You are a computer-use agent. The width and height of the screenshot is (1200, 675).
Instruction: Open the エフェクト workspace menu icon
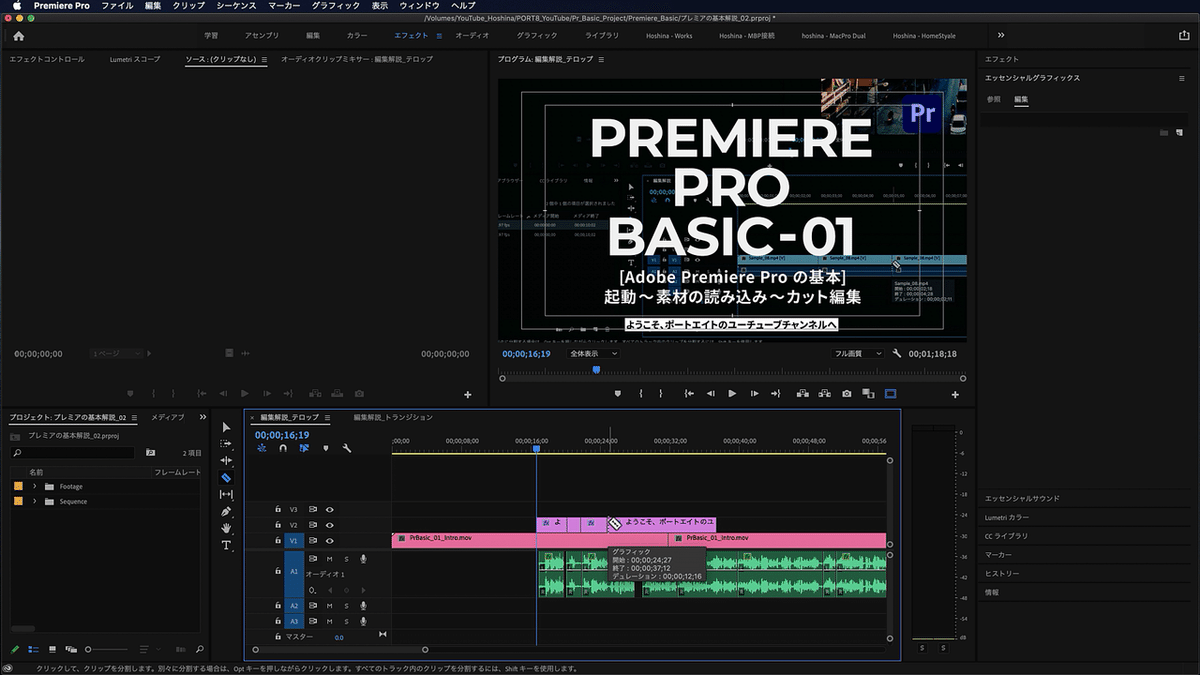pyautogui.click(x=438, y=35)
